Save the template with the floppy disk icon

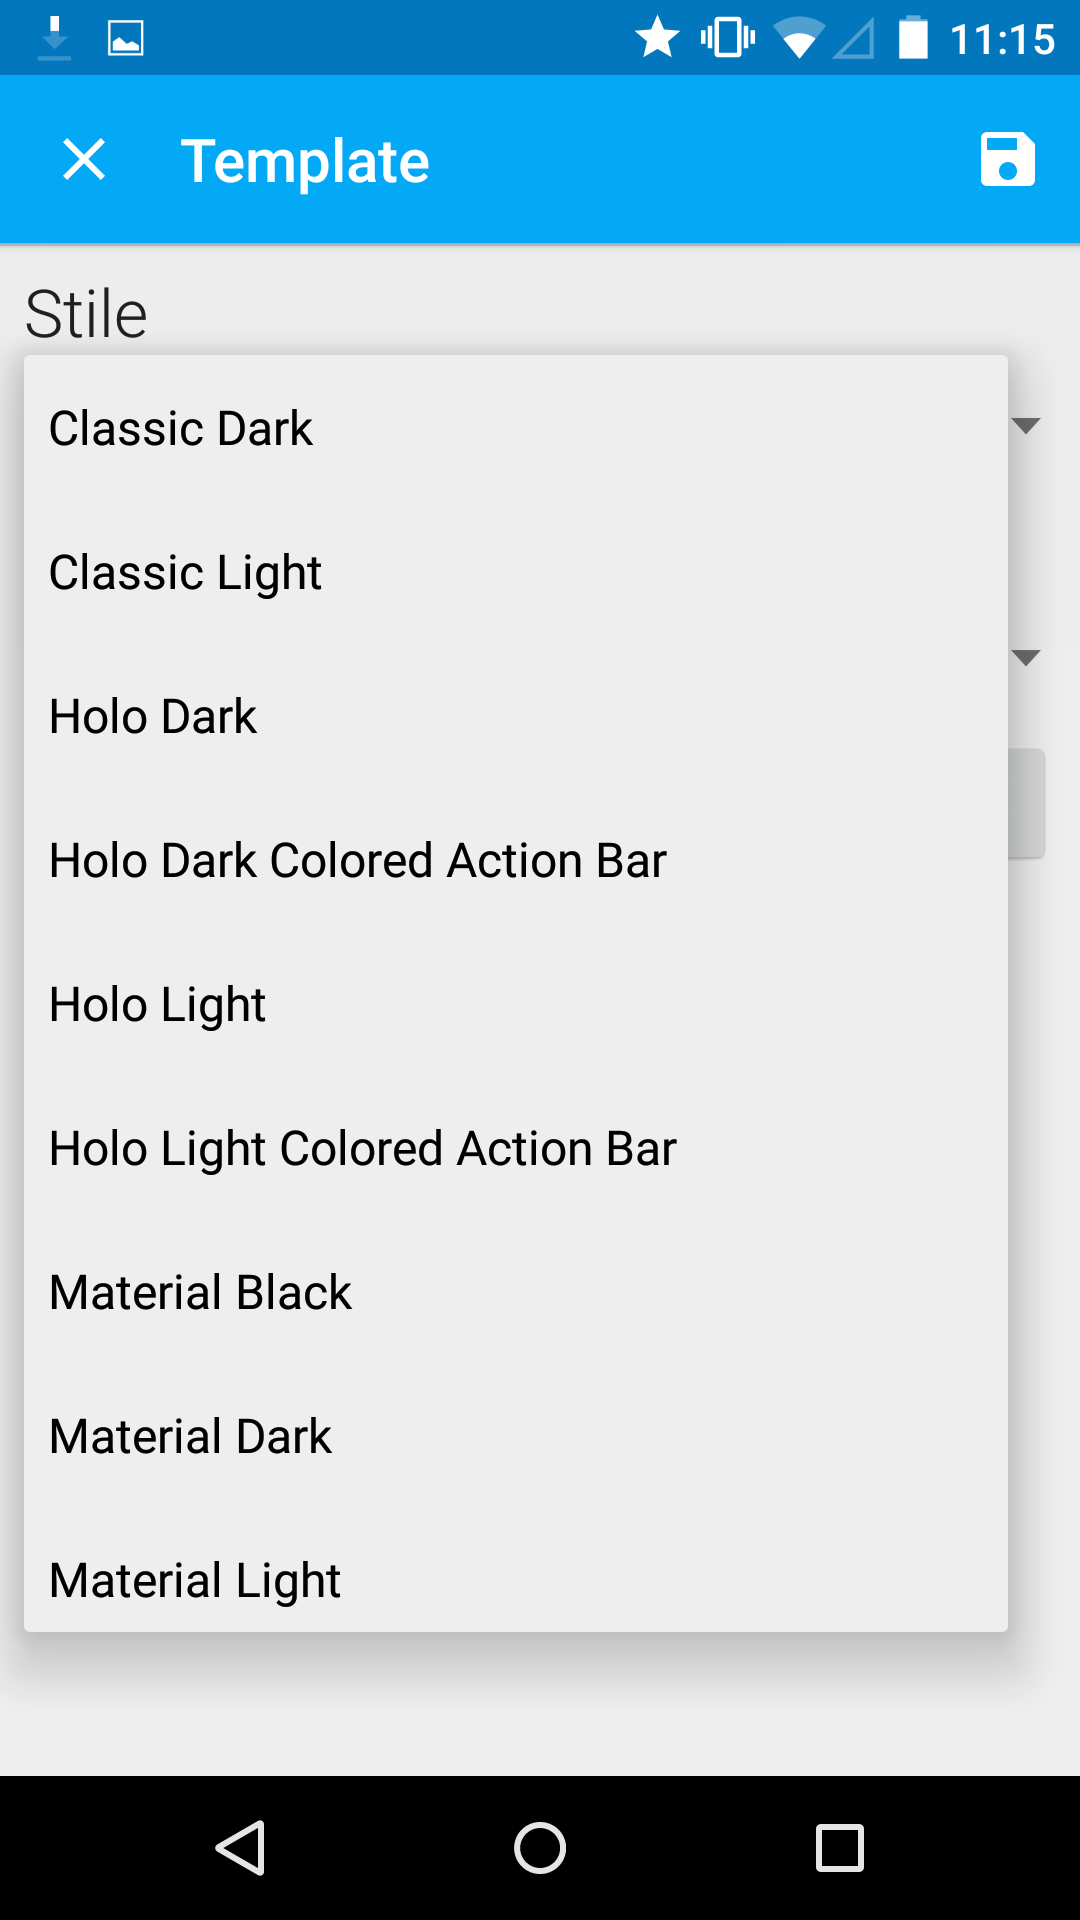pyautogui.click(x=1007, y=160)
